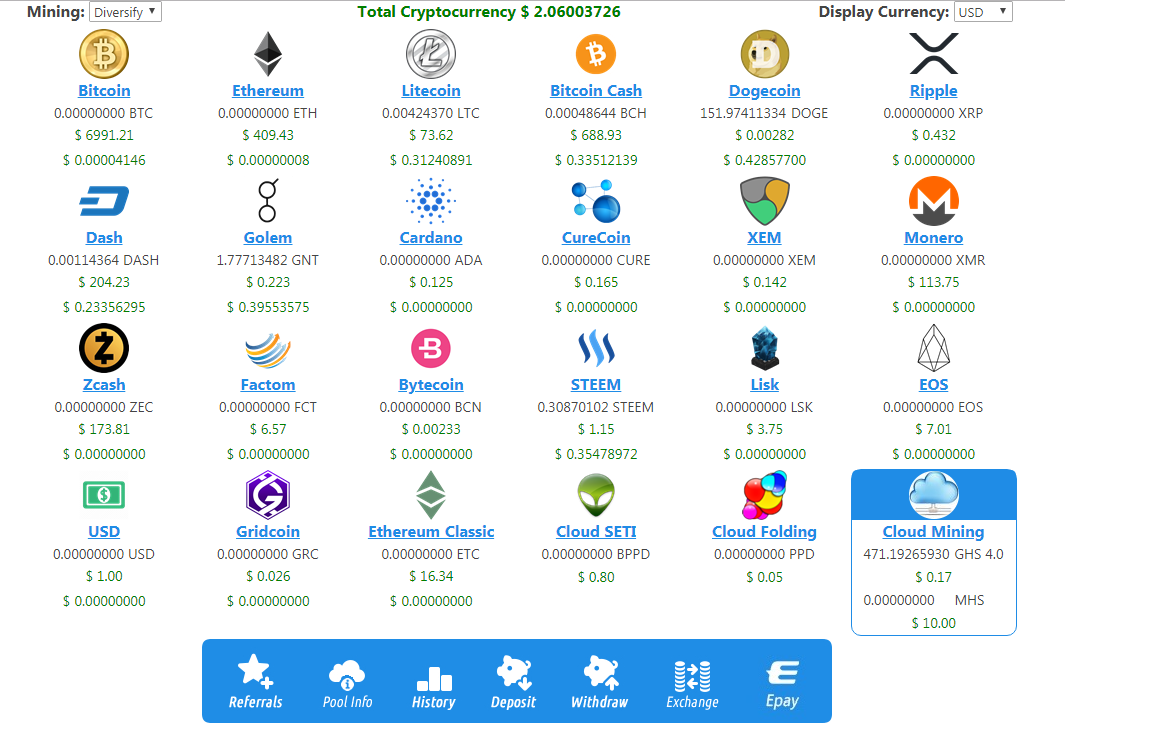
Task: Click the XEM shield icon
Action: (764, 201)
